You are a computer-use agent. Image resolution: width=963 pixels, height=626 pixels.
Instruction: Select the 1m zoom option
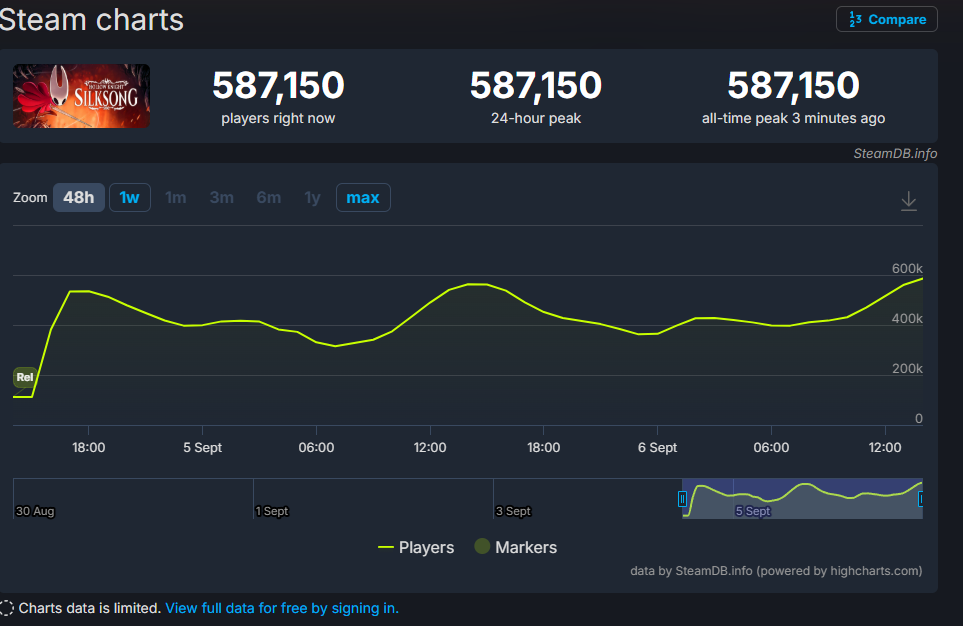point(176,197)
